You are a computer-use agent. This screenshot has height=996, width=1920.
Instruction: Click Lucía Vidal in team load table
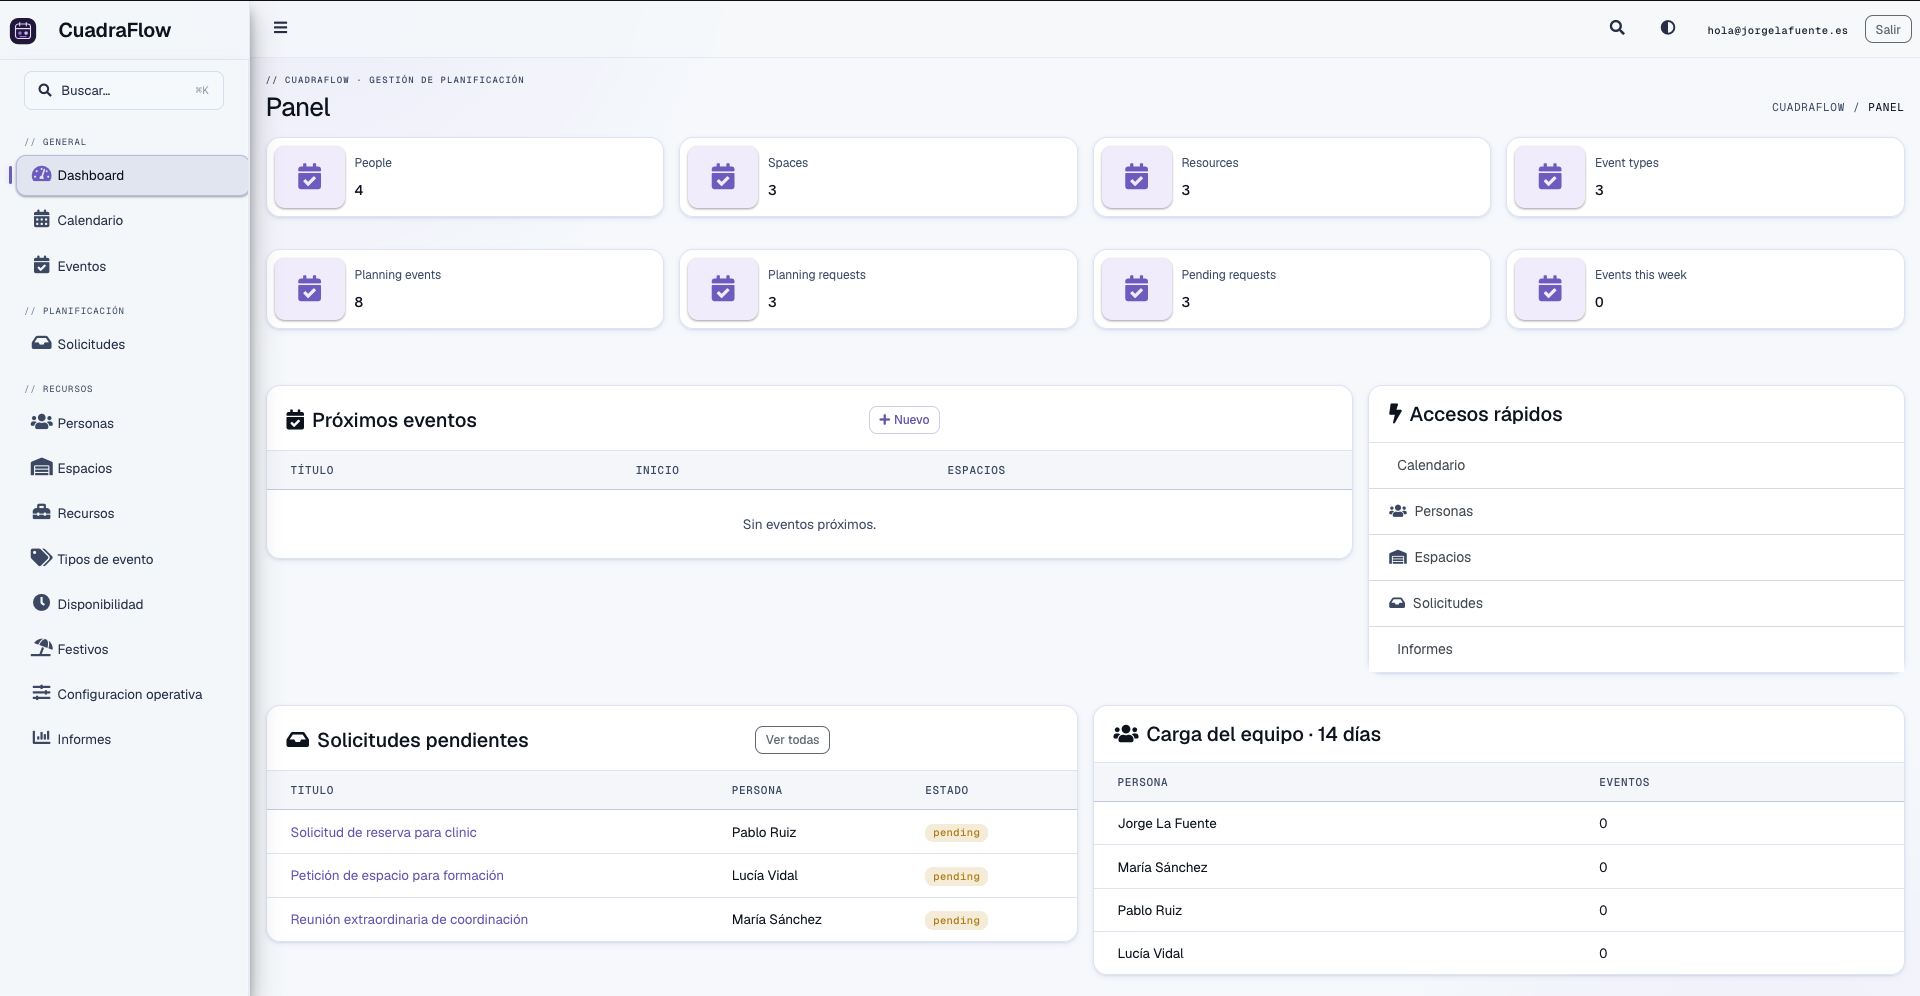pos(1150,953)
